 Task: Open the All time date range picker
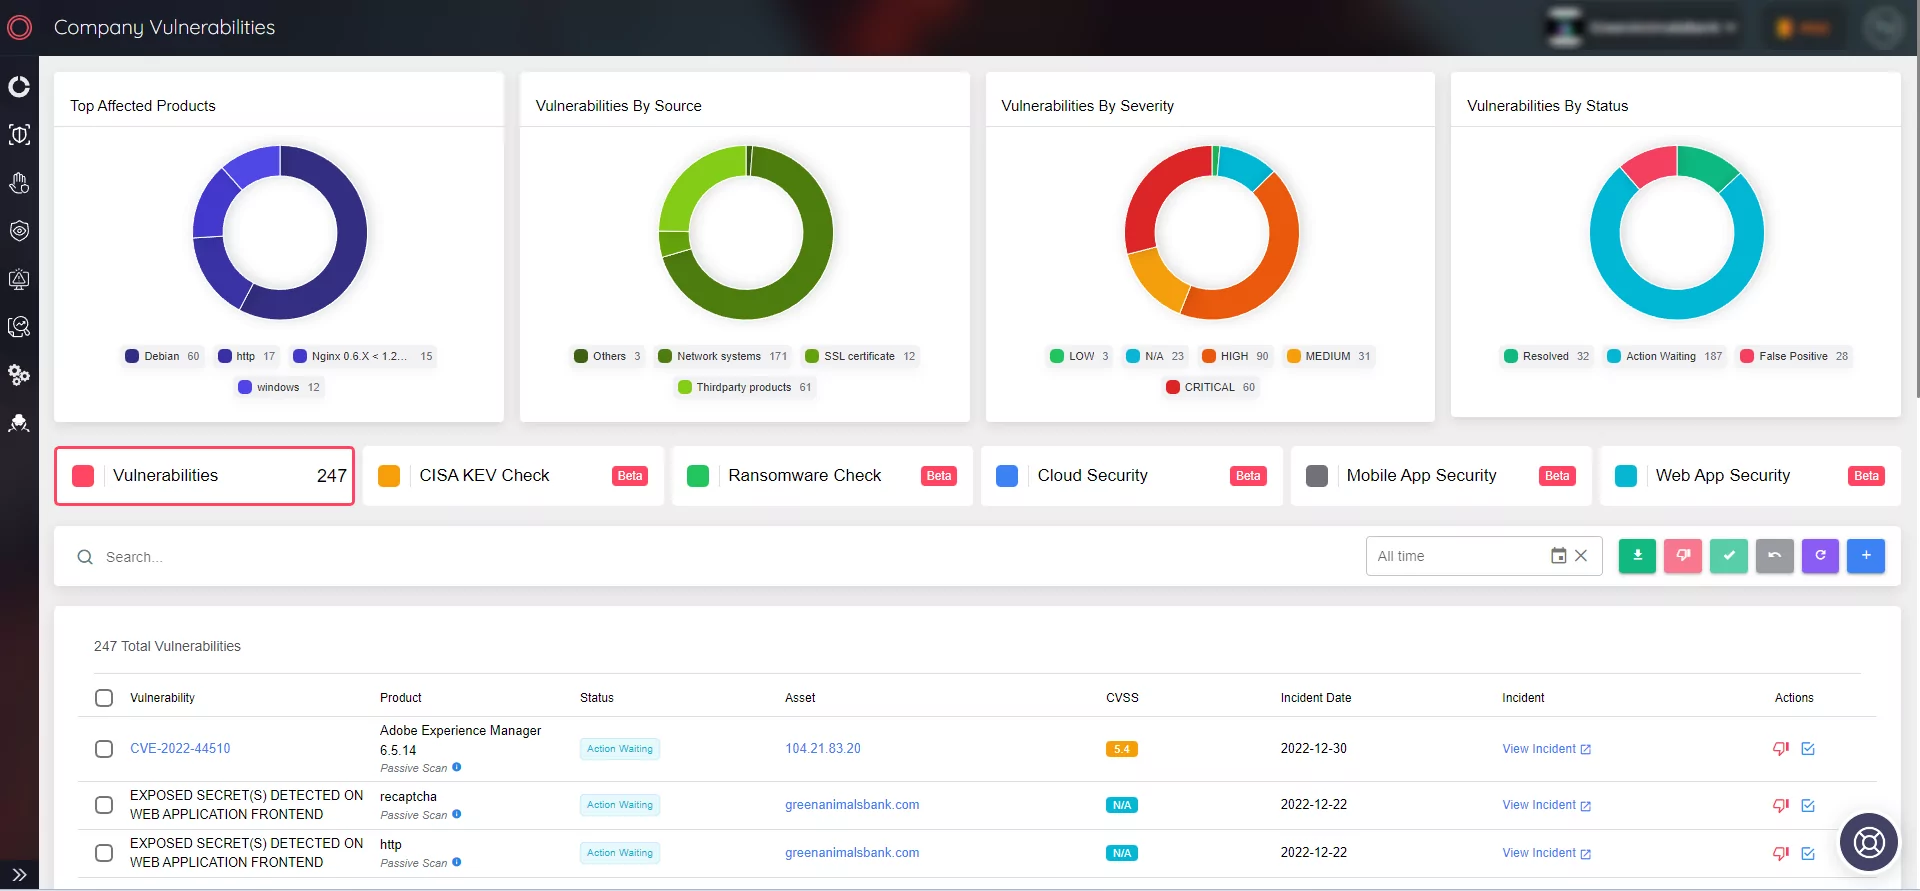coord(1558,556)
